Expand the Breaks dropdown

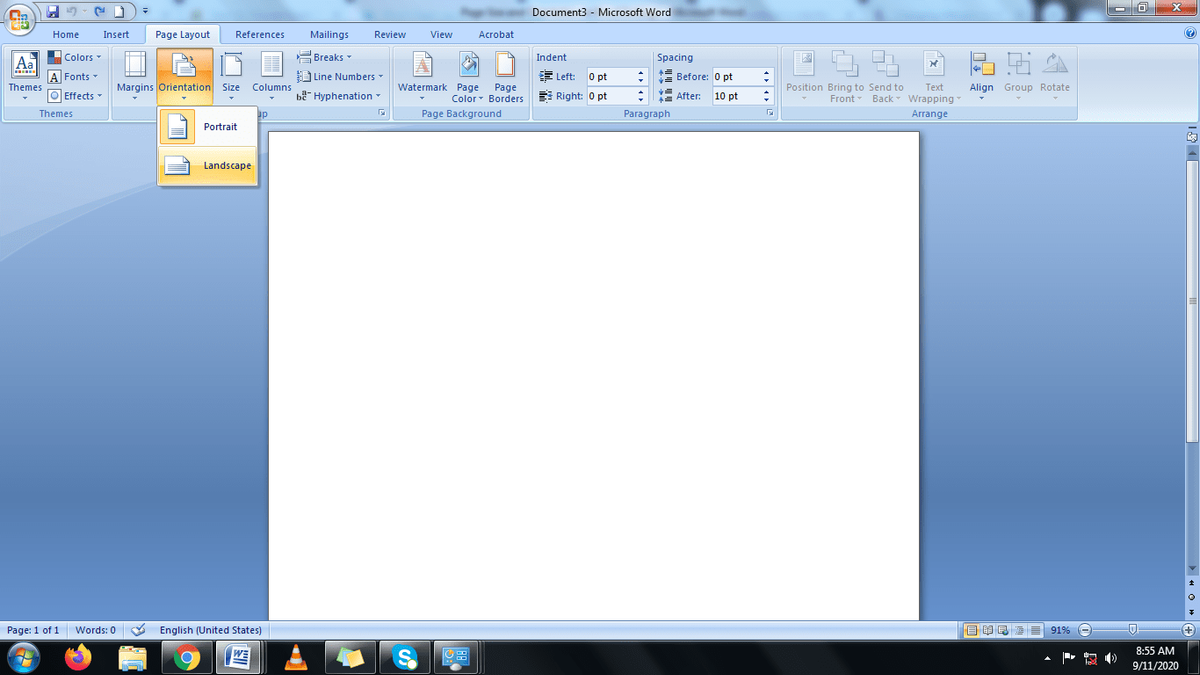coord(324,58)
